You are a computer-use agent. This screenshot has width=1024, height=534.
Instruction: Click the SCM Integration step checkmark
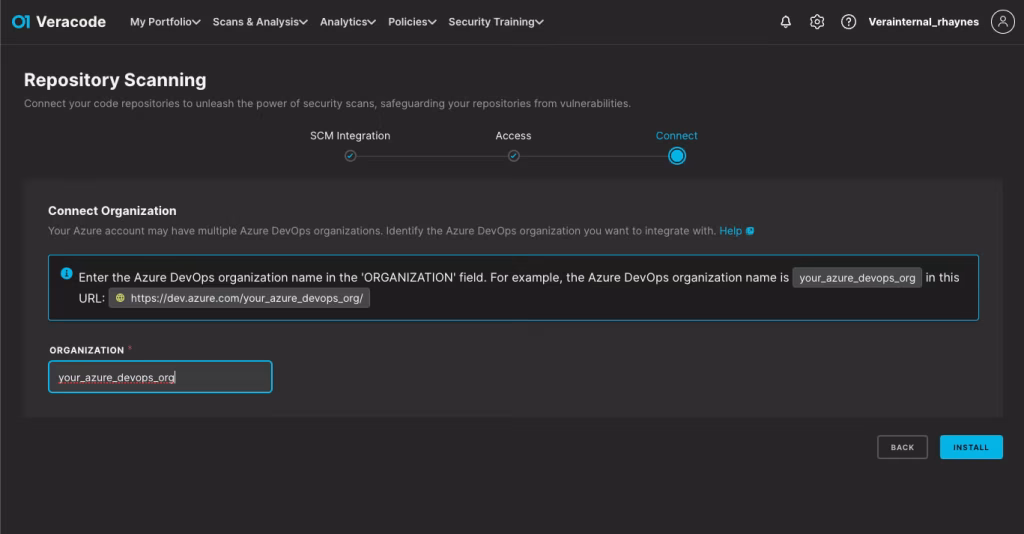[x=350, y=156]
